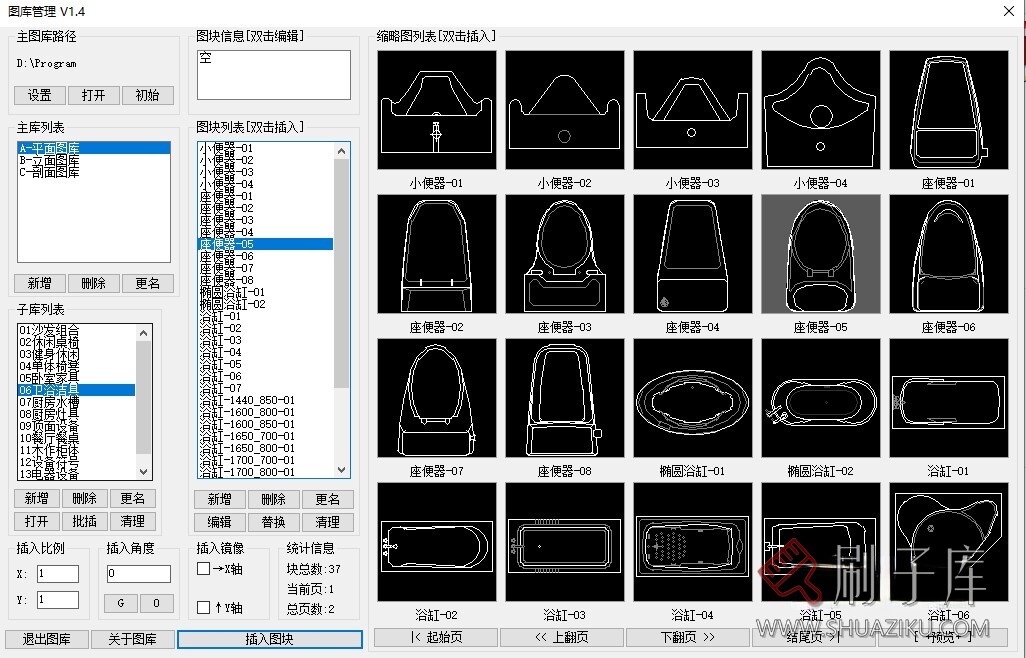Insert the 座便器-08 block thumbnail
This screenshot has width=1026, height=658.
click(x=564, y=397)
